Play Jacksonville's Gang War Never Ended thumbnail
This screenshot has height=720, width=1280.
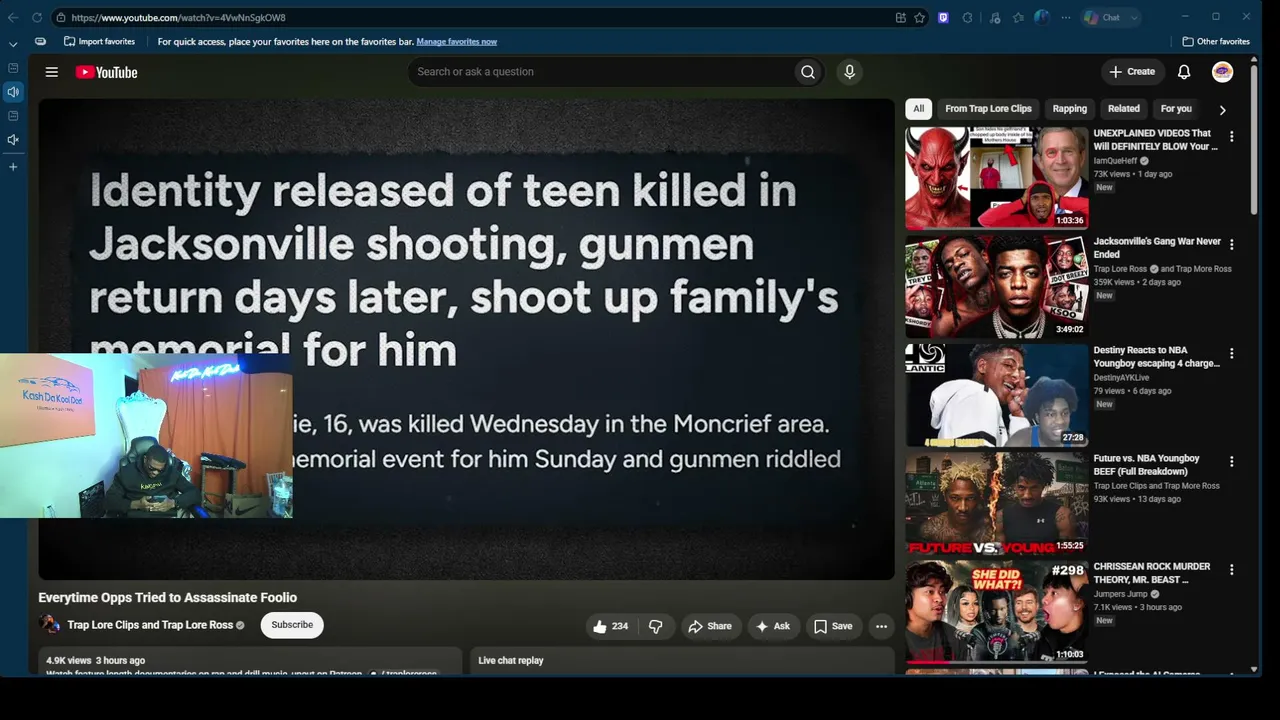pyautogui.click(x=996, y=286)
